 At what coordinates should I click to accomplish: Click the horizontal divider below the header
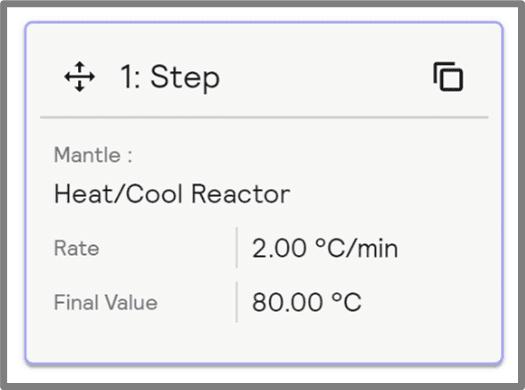[x=264, y=118]
